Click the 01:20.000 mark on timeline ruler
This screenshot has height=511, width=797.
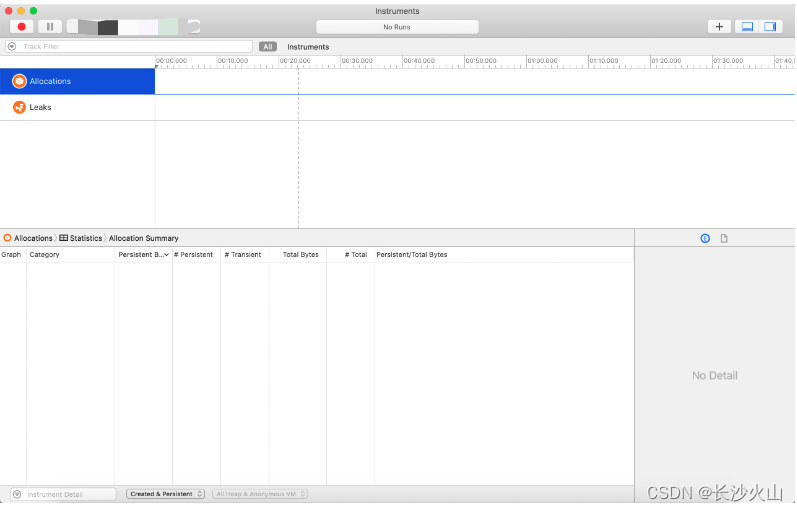point(666,61)
